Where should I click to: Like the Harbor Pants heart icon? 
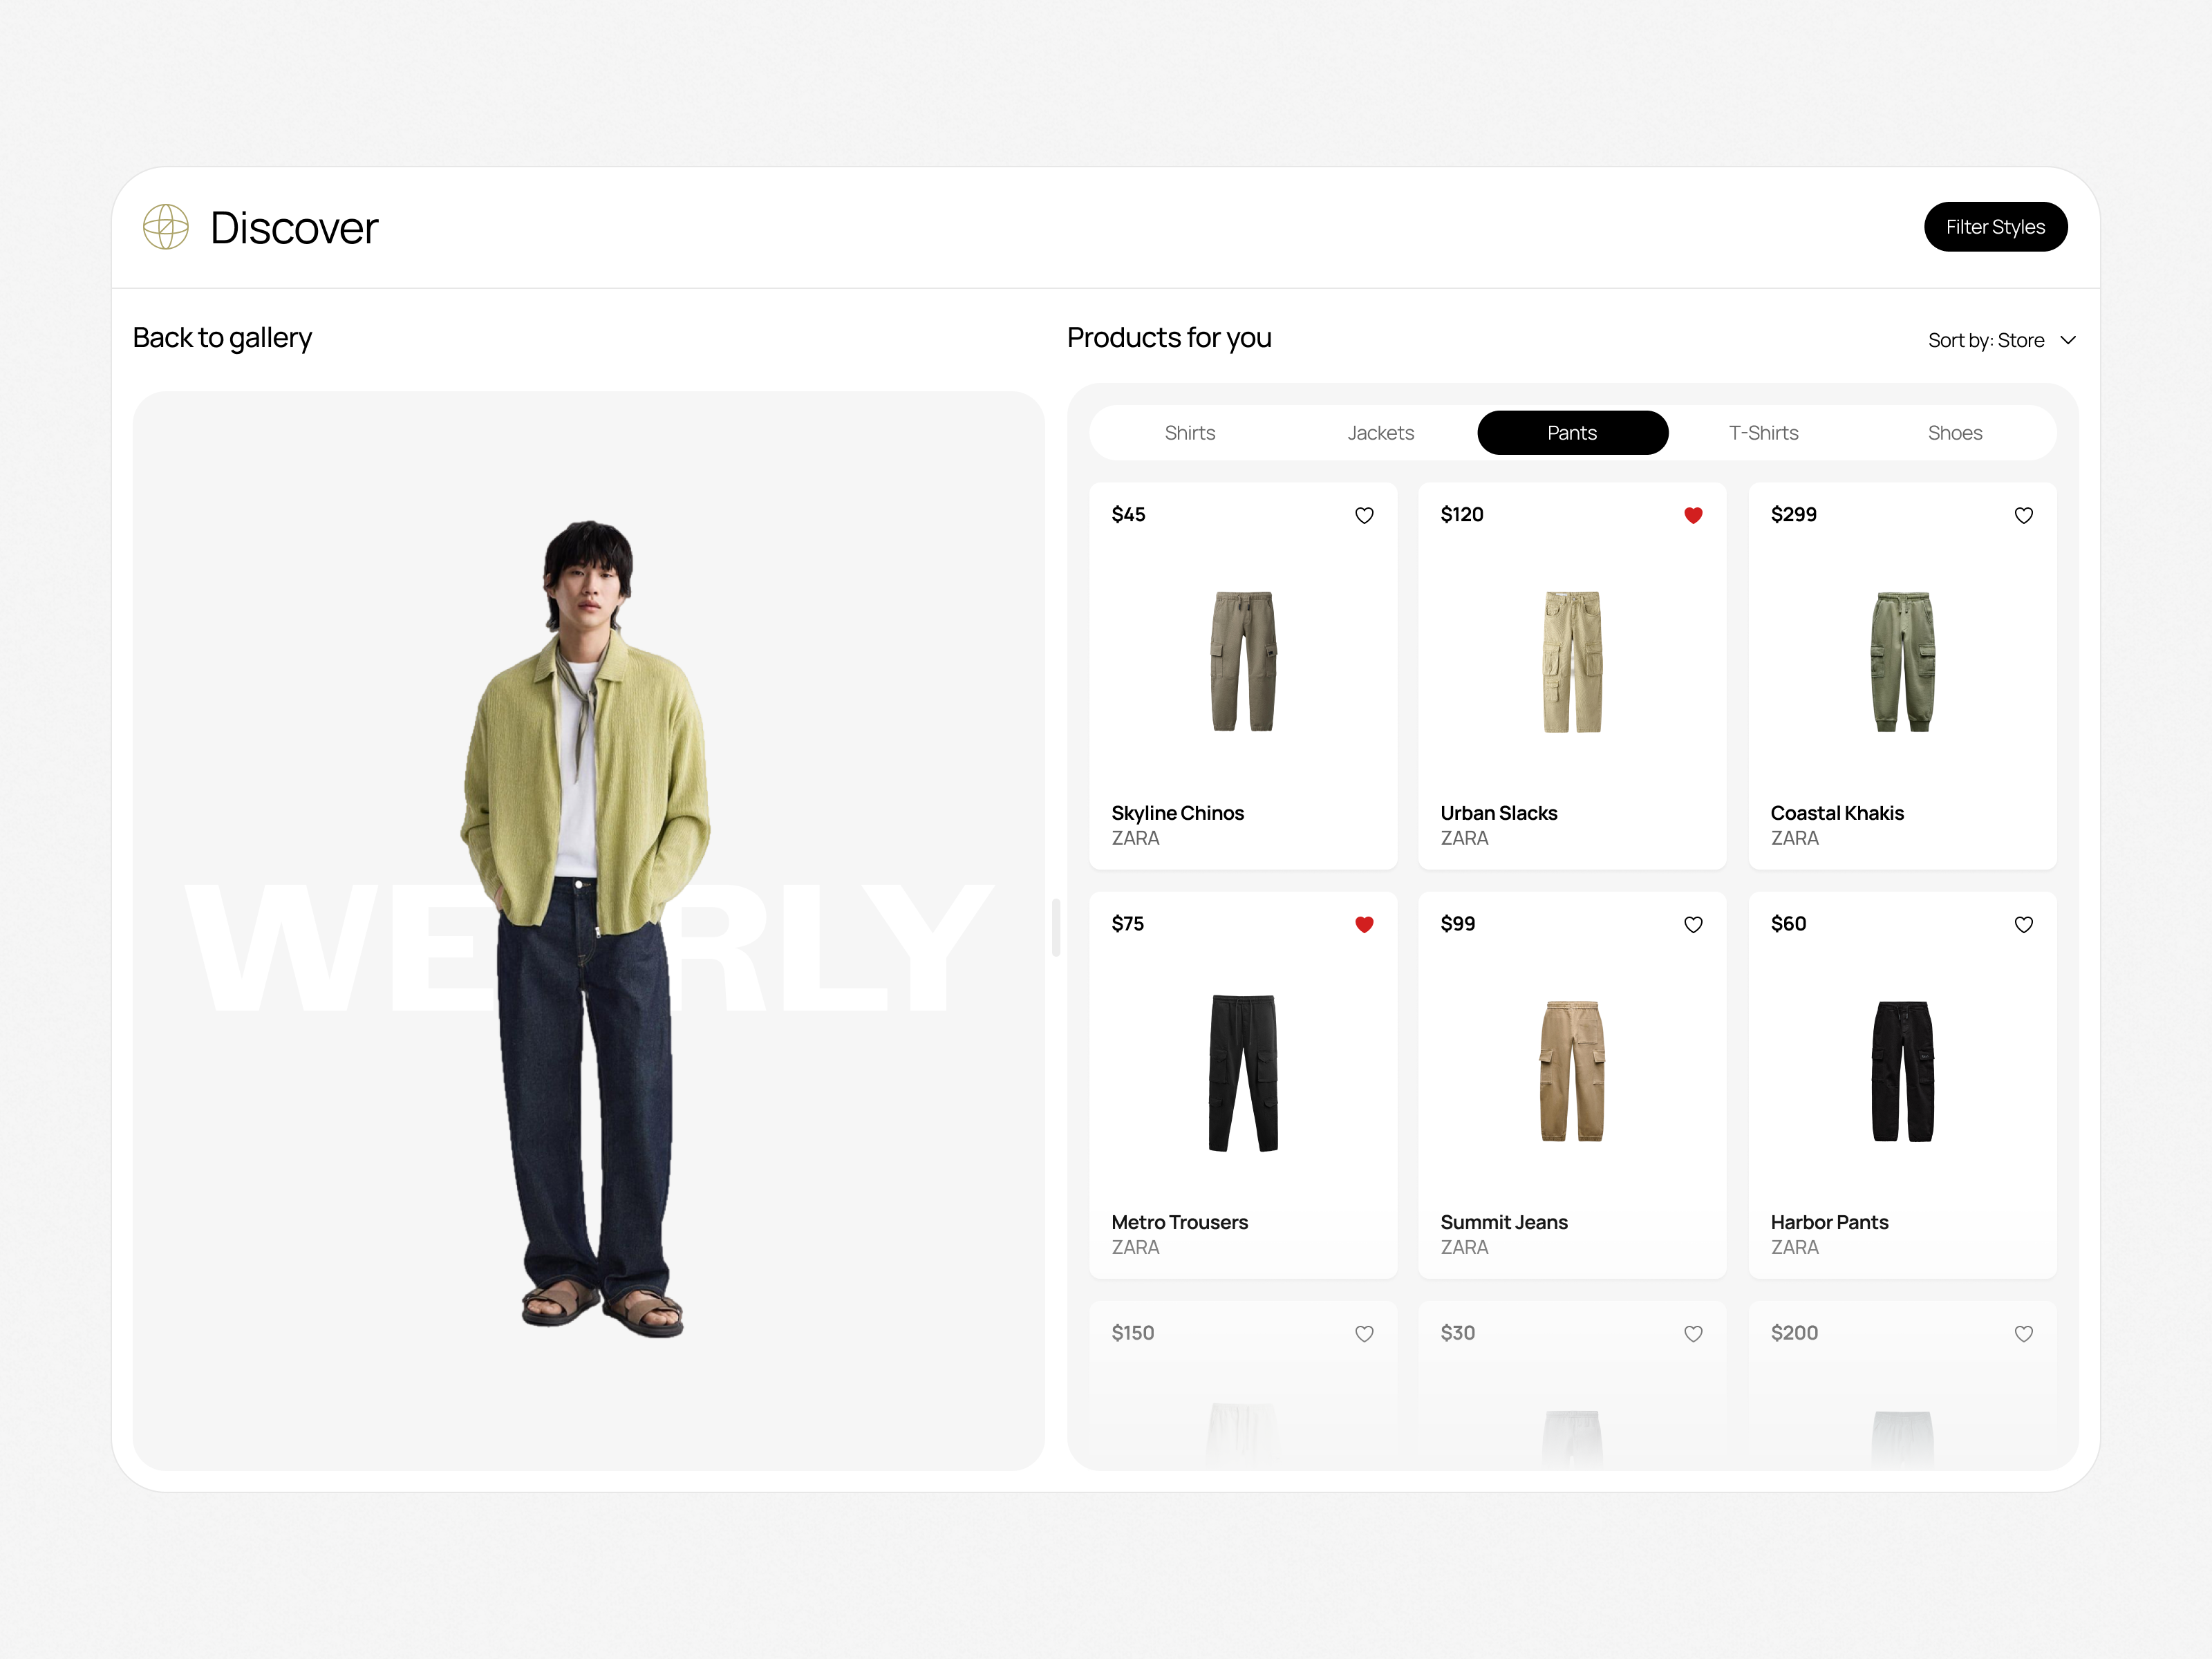(2023, 924)
